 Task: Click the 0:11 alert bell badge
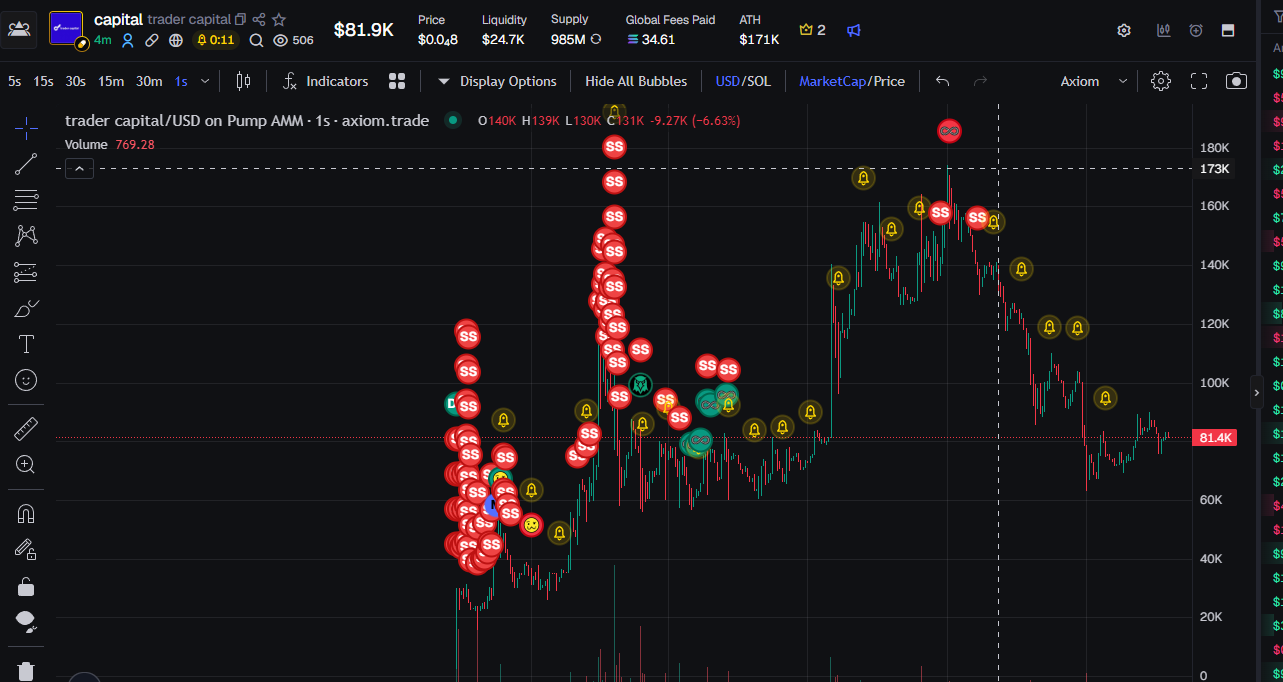216,40
